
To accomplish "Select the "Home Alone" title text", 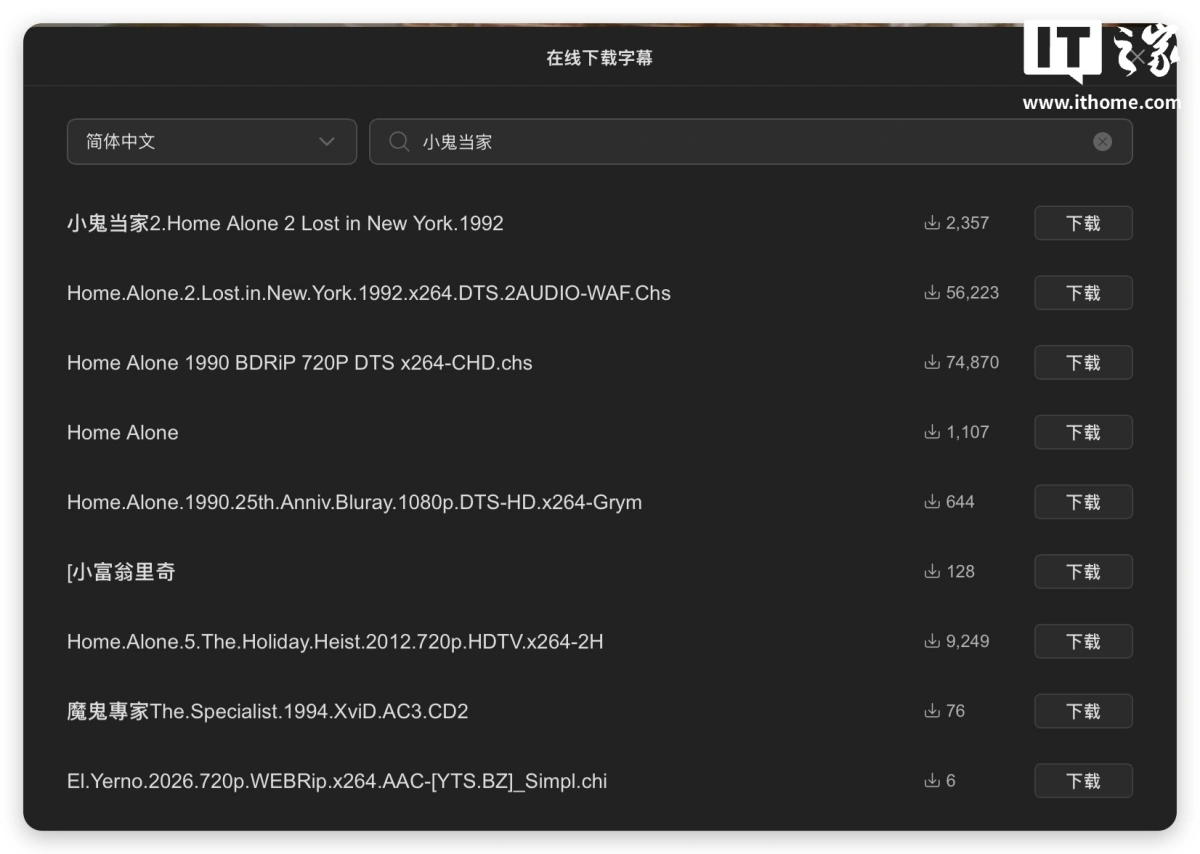I will click(x=123, y=432).
